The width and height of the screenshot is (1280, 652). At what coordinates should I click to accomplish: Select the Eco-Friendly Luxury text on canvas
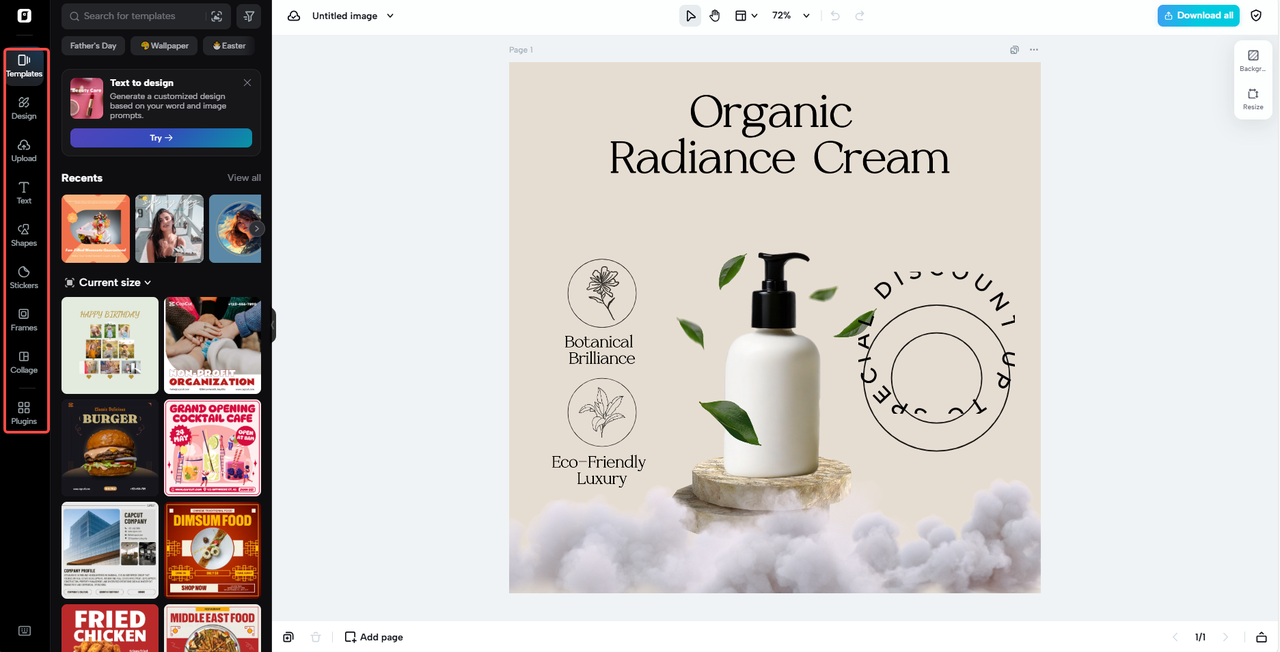[x=599, y=470]
